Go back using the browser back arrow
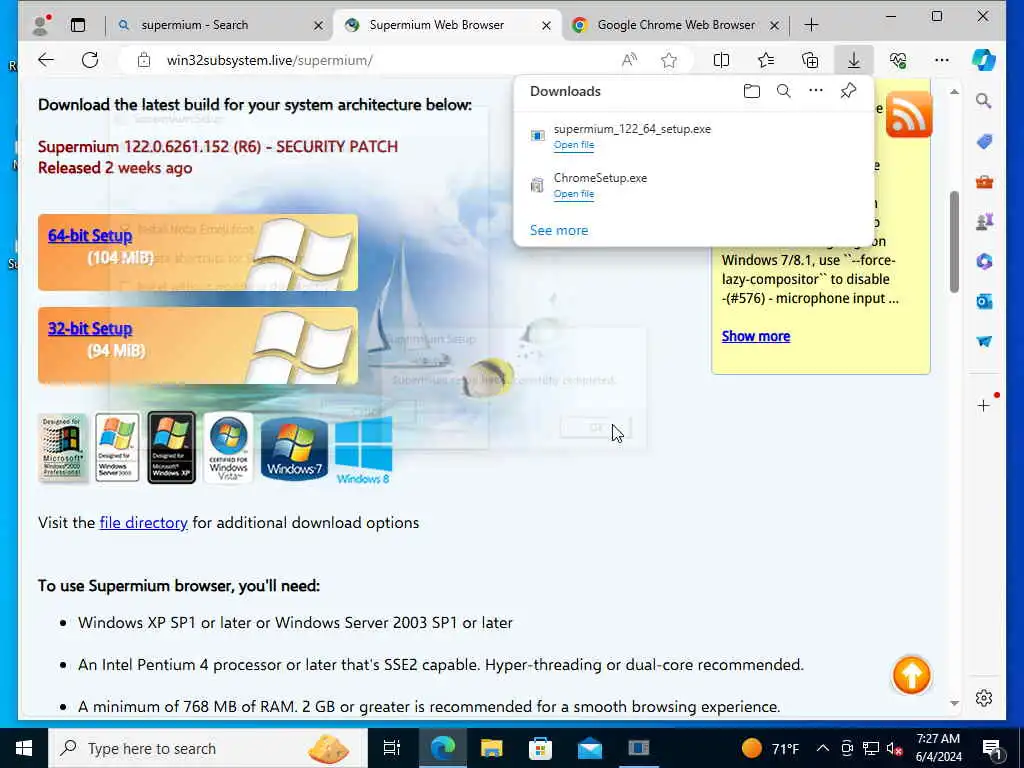The image size is (1024, 768). pos(46,60)
